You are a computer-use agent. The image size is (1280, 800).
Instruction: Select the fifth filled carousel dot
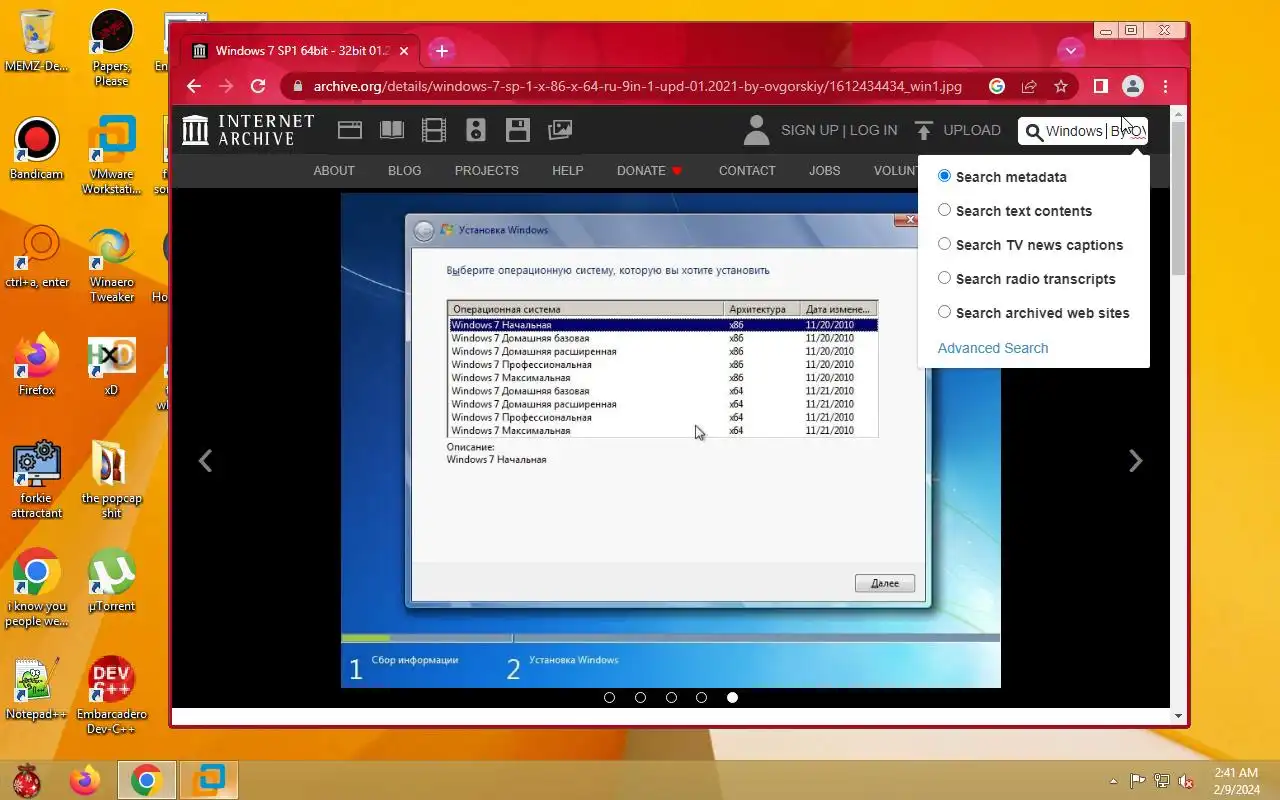point(732,697)
